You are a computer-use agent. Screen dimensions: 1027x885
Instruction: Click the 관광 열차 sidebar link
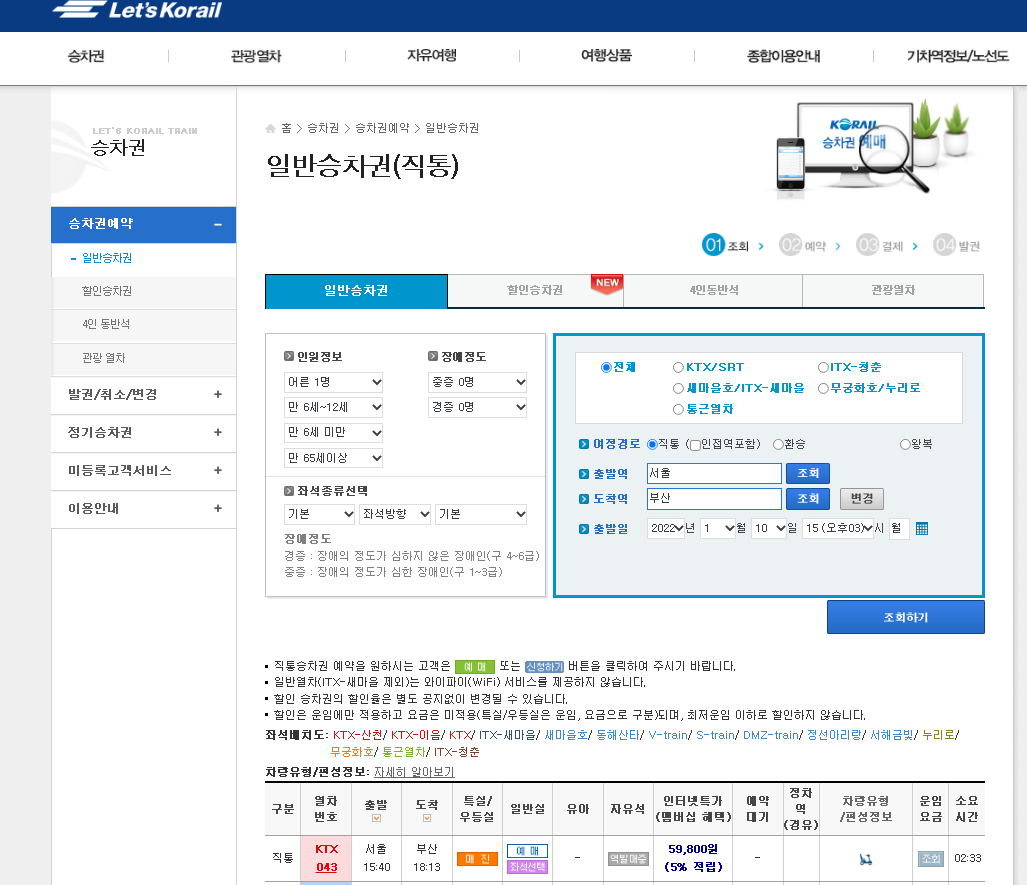103,358
